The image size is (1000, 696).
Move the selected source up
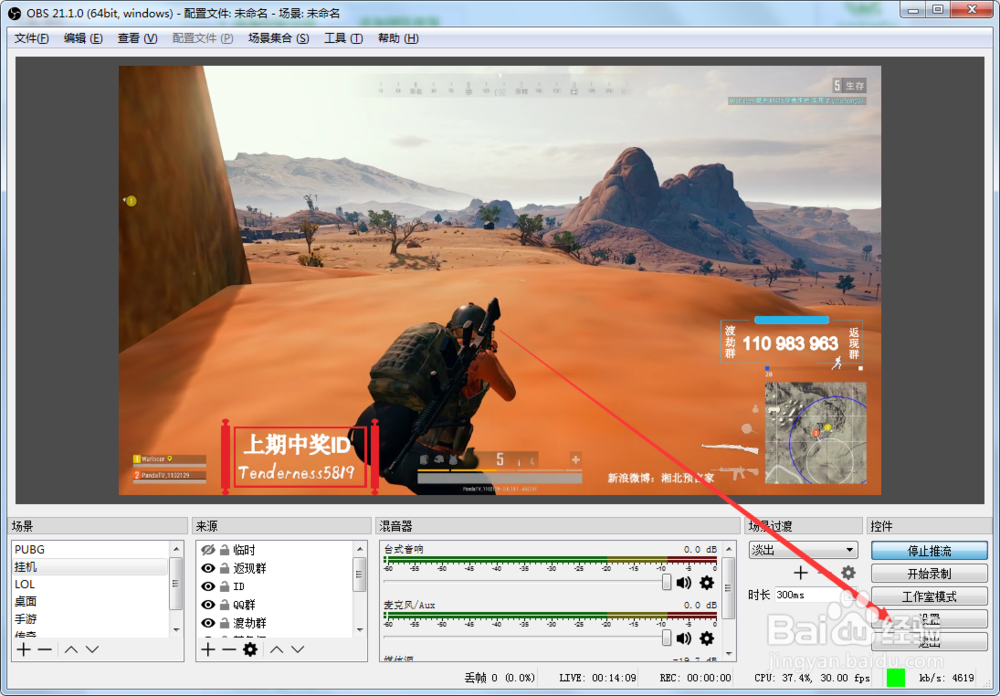click(276, 649)
